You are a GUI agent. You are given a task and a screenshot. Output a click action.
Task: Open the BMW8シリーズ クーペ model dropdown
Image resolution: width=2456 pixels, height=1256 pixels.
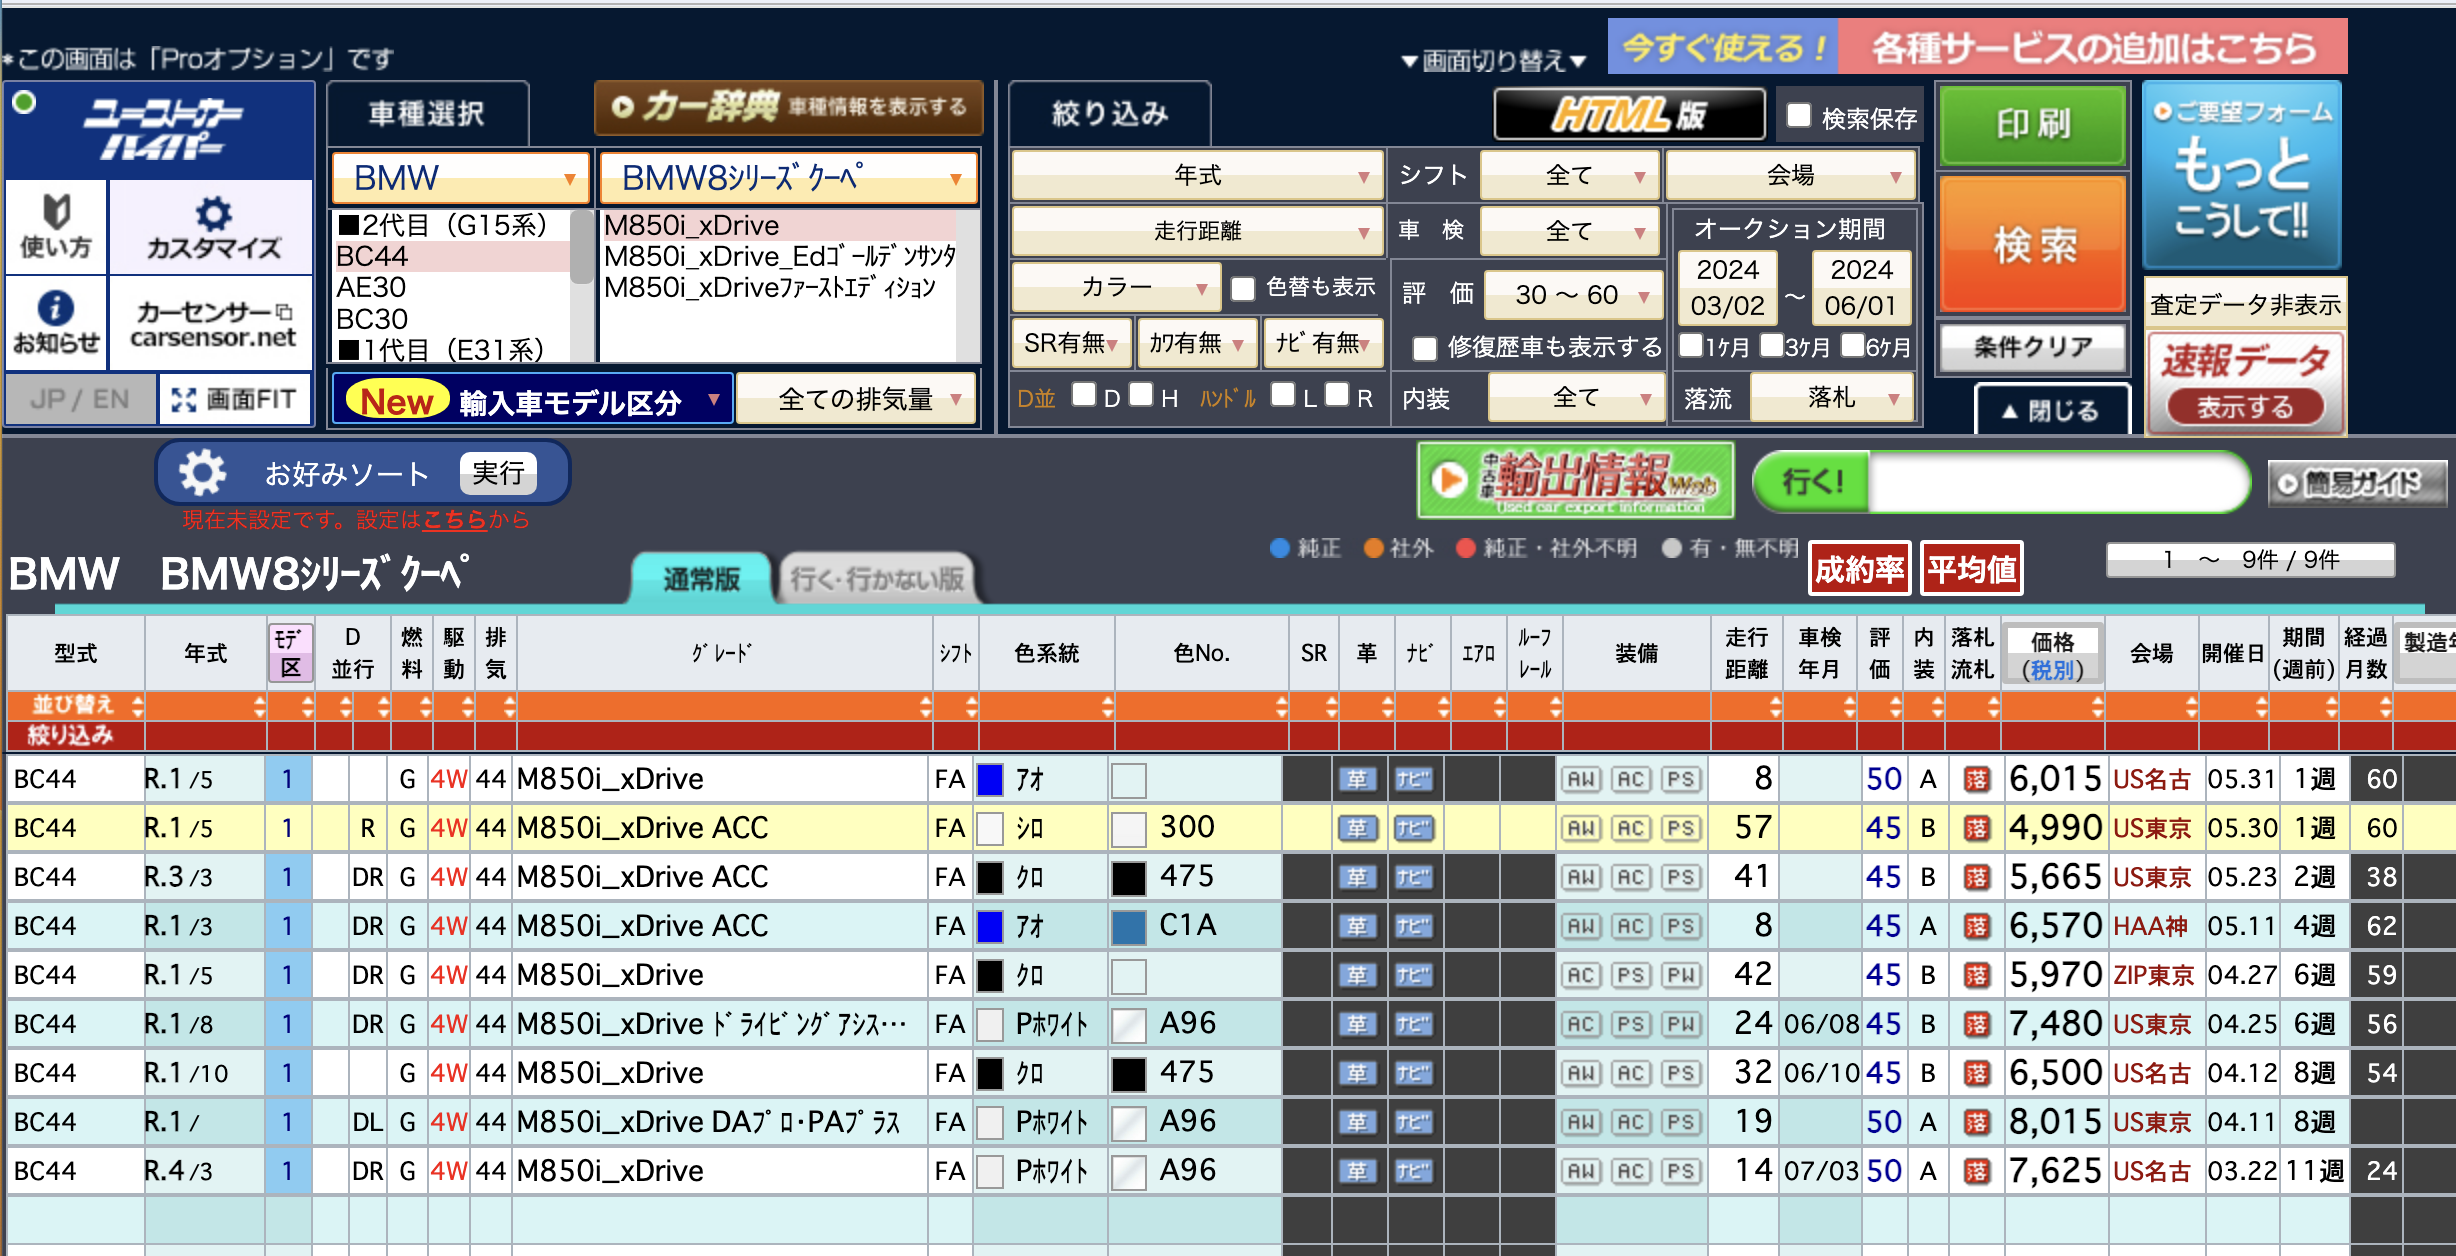click(788, 178)
